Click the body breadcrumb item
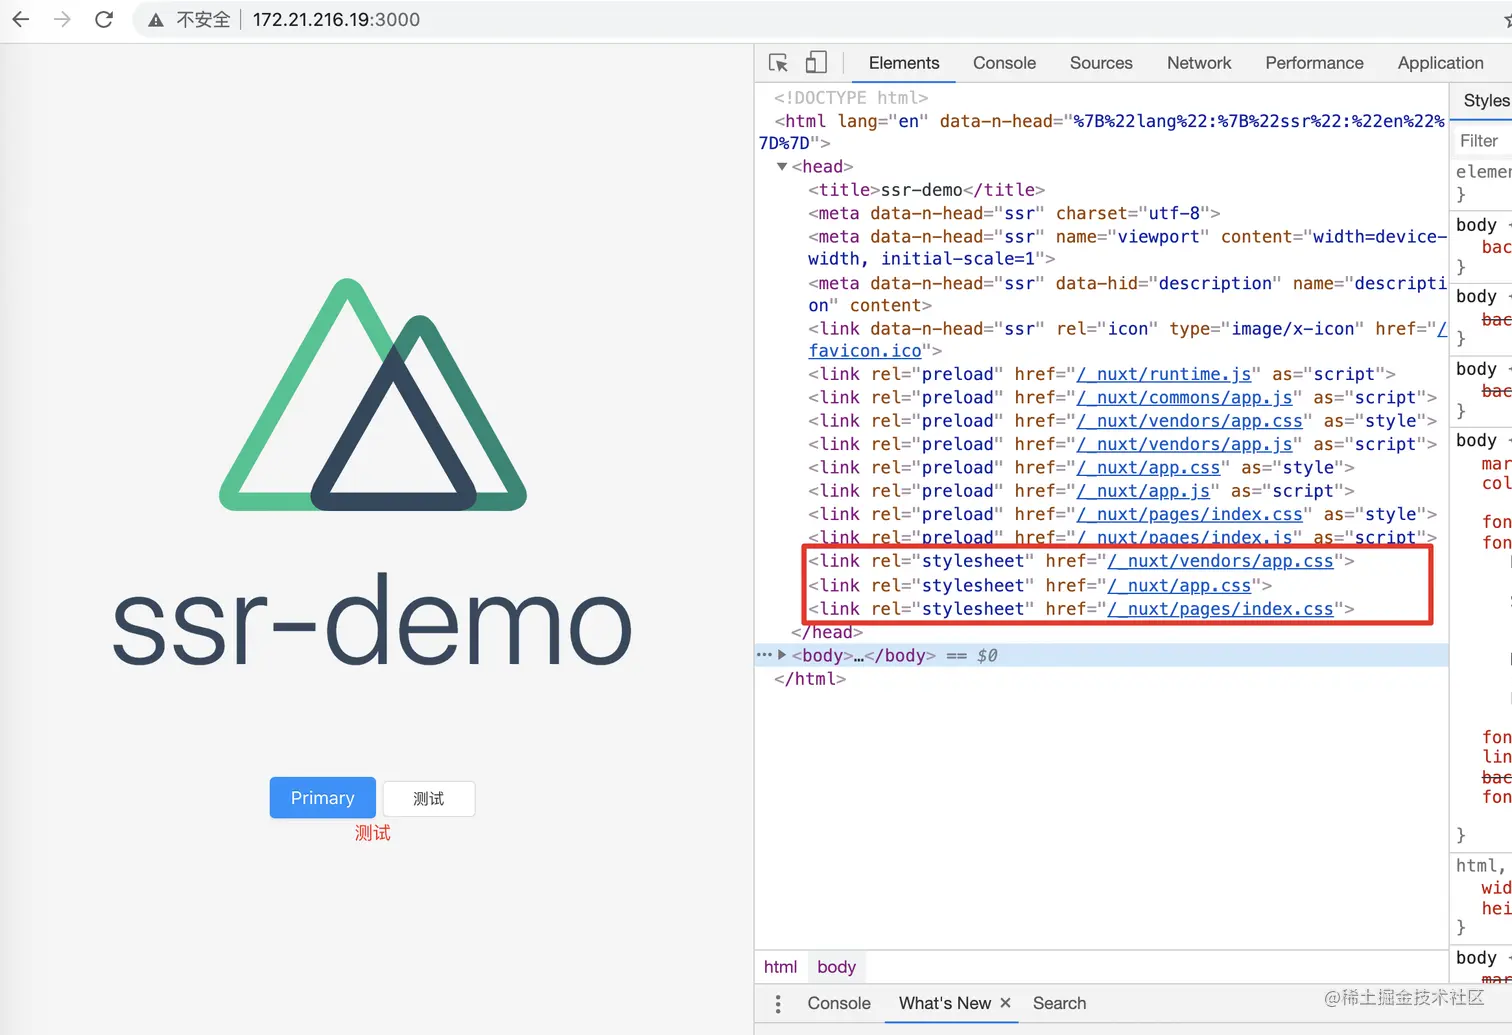Screen dimensions: 1512x1035 pyautogui.click(x=836, y=967)
